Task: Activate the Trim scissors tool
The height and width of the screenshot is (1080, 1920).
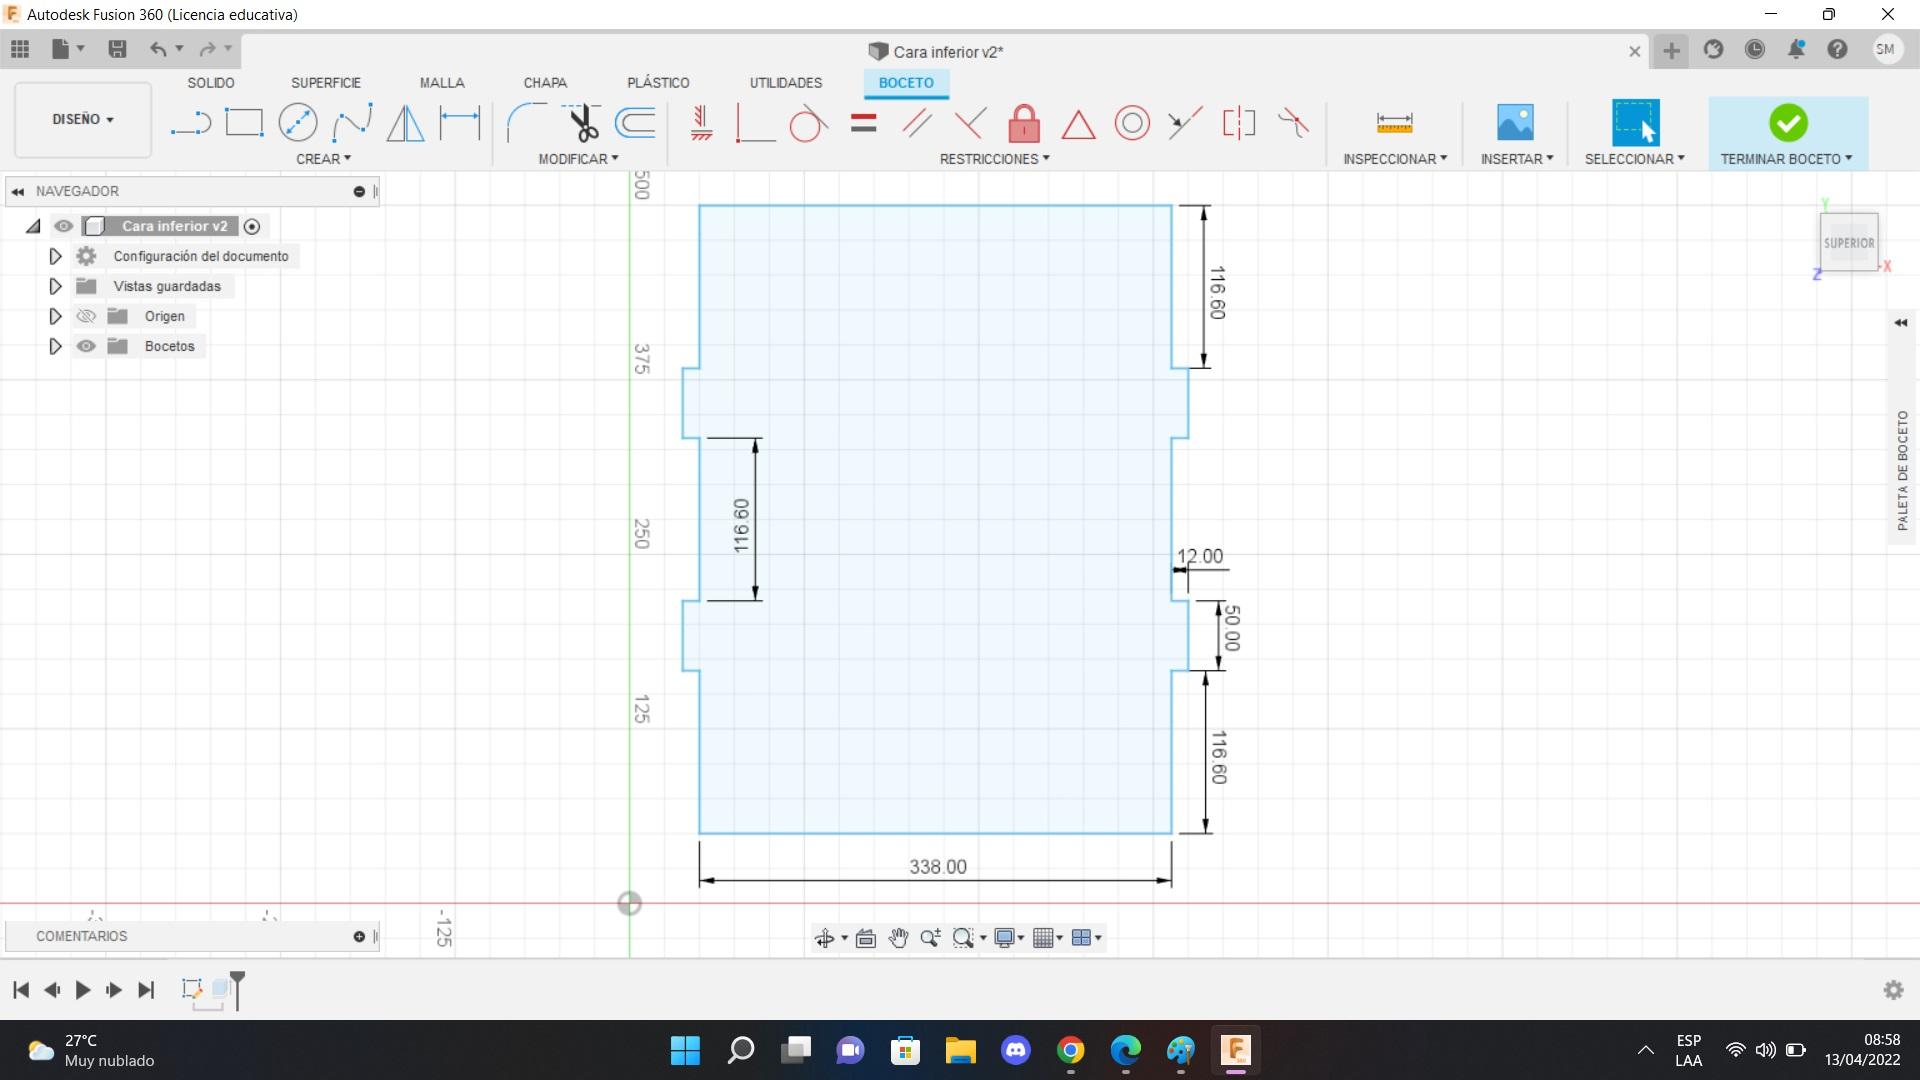Action: coord(582,123)
